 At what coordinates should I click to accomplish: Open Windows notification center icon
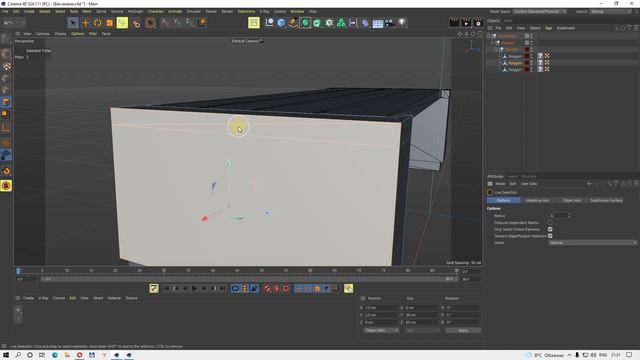coord(629,355)
